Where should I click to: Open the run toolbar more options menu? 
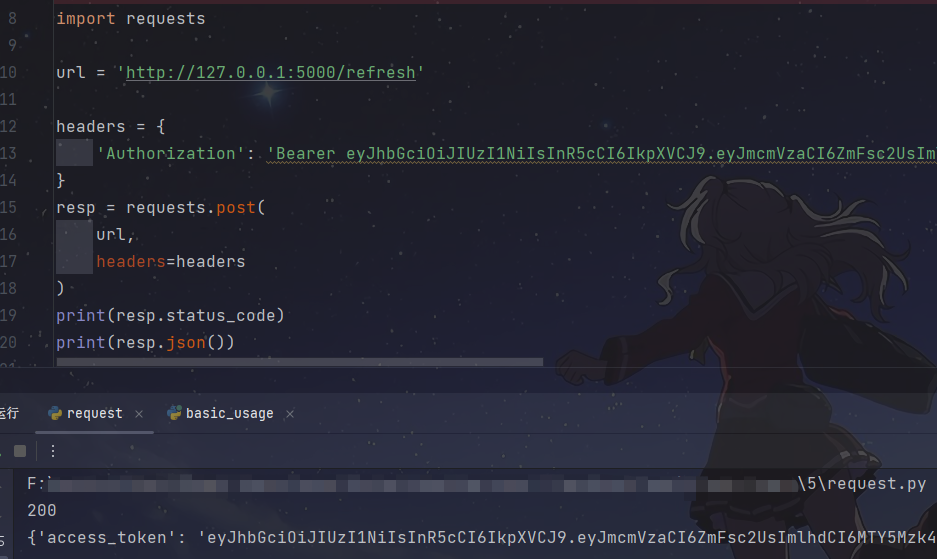tap(53, 451)
